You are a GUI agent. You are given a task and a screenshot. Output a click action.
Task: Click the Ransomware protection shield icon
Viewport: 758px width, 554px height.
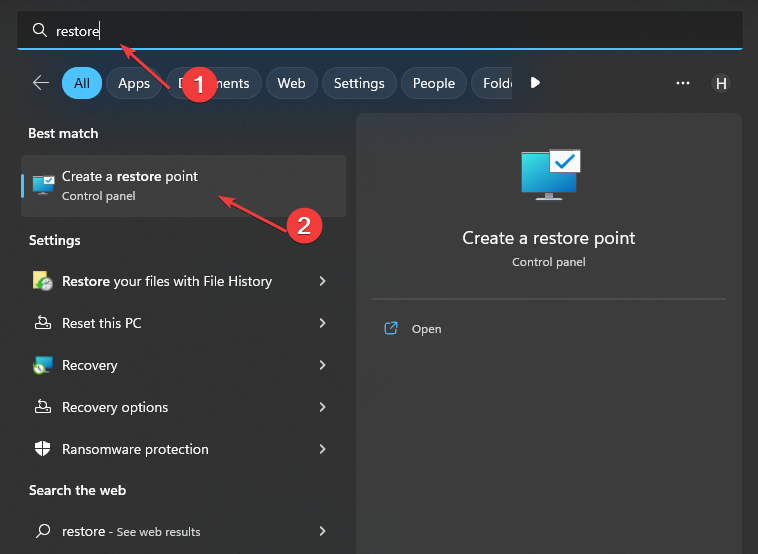pos(43,449)
